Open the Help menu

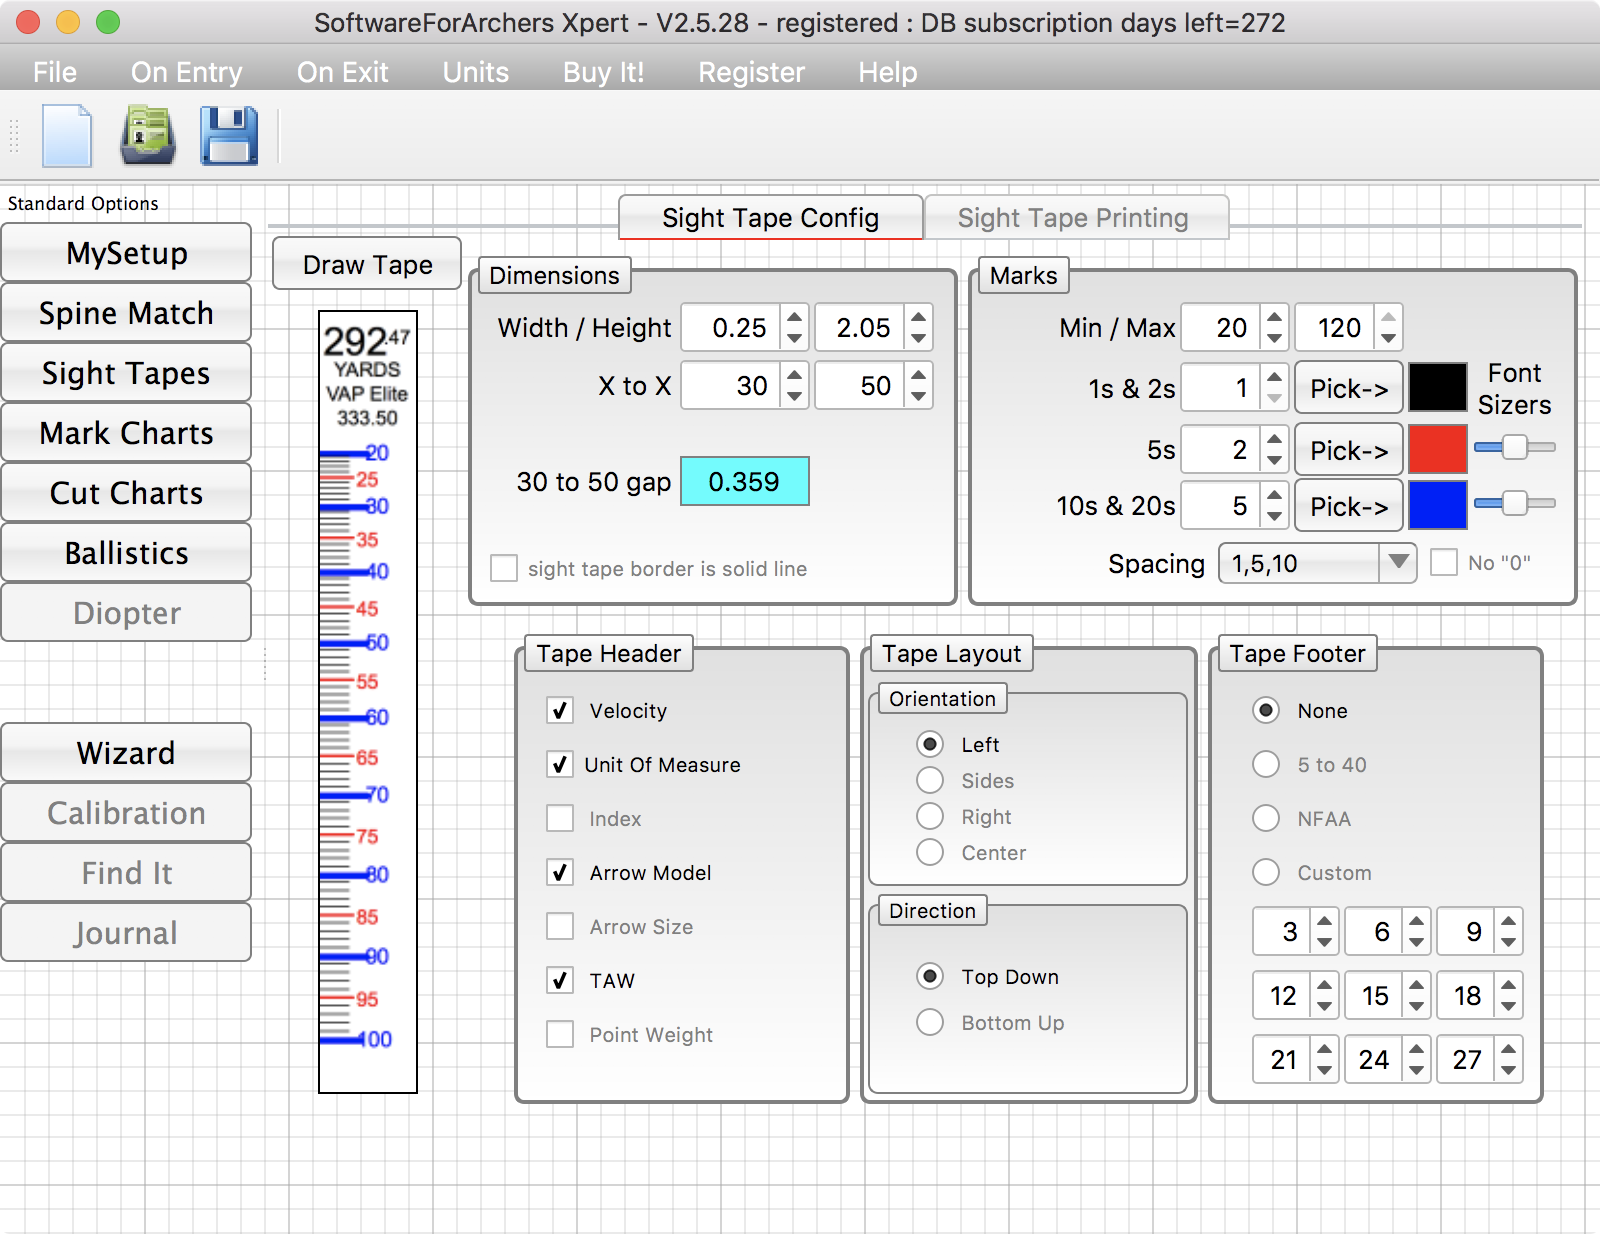[x=888, y=72]
